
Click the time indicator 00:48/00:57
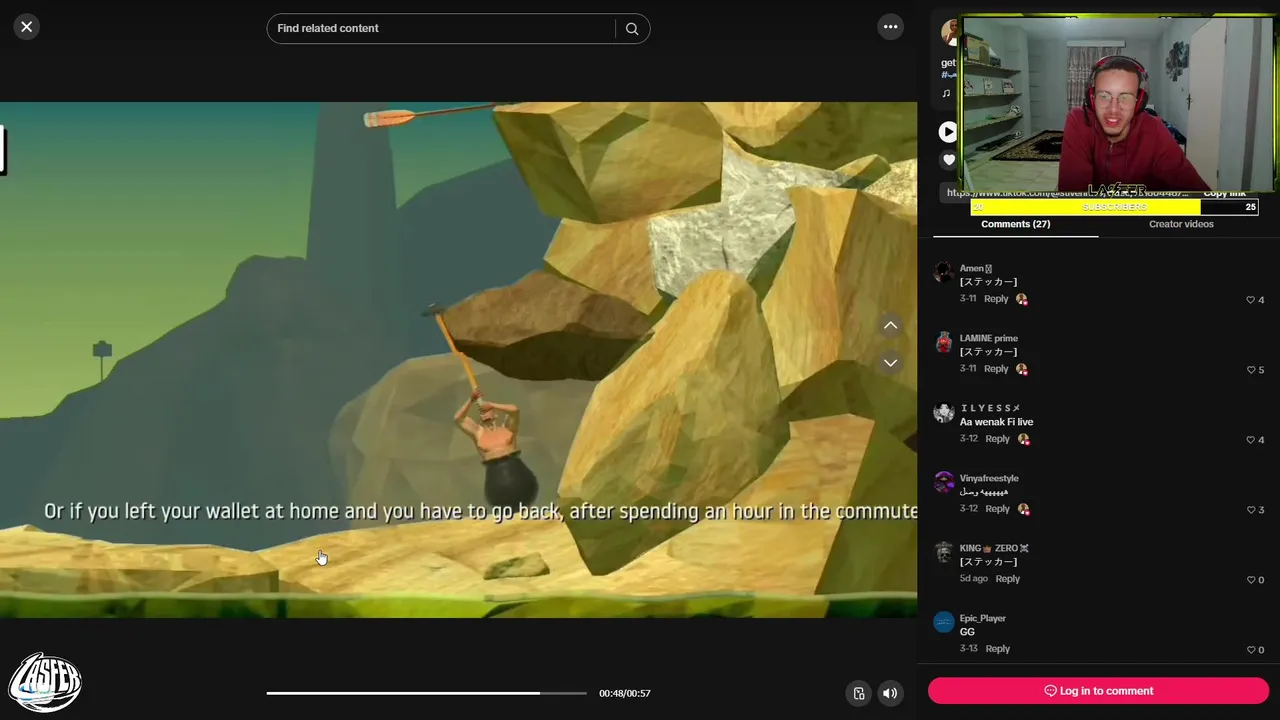point(624,693)
